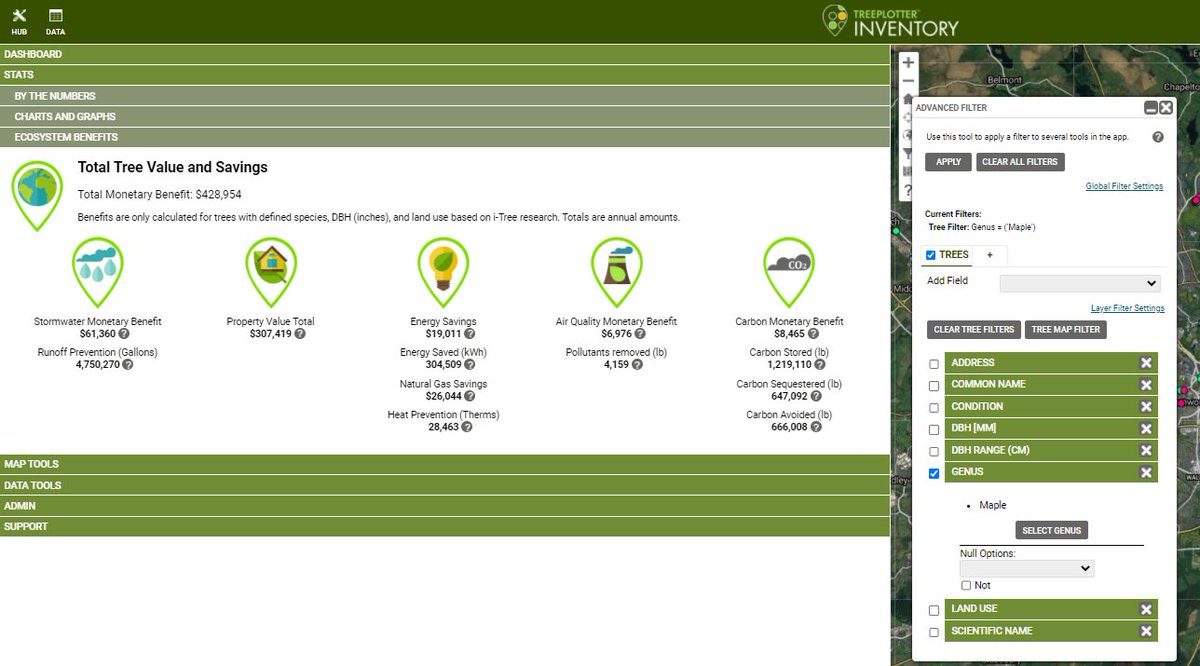Open the Null Options dropdown
The height and width of the screenshot is (666, 1200).
coord(1027,568)
